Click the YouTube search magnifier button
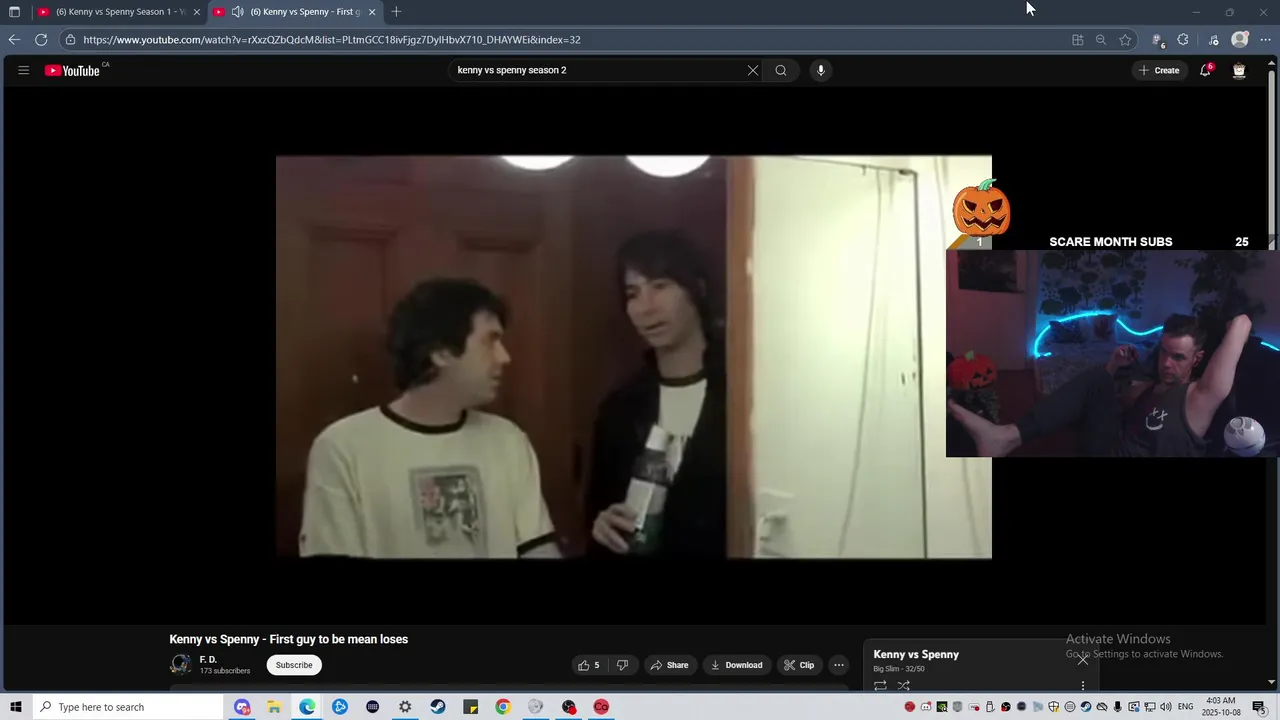The height and width of the screenshot is (720, 1280). point(781,70)
